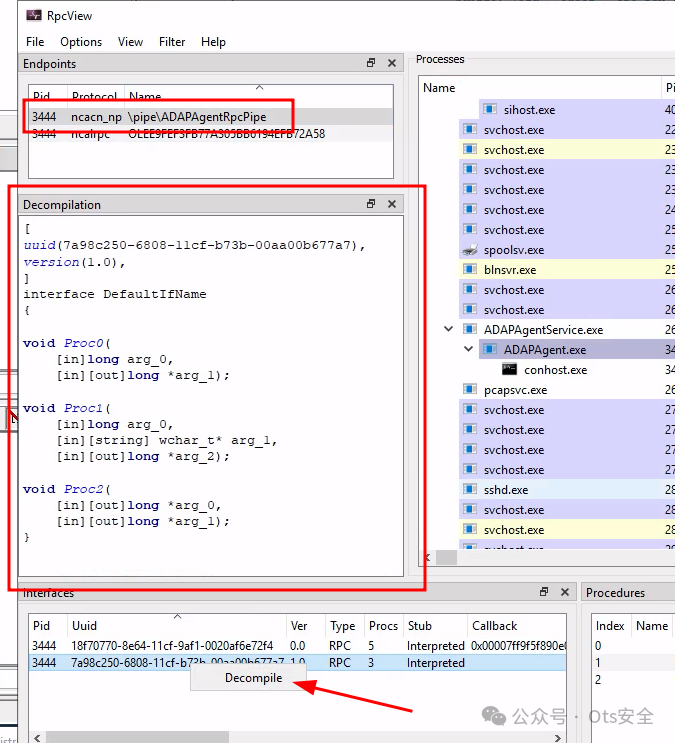The image size is (675, 743).
Task: Sort procedures by Index column header
Action: [610, 625]
